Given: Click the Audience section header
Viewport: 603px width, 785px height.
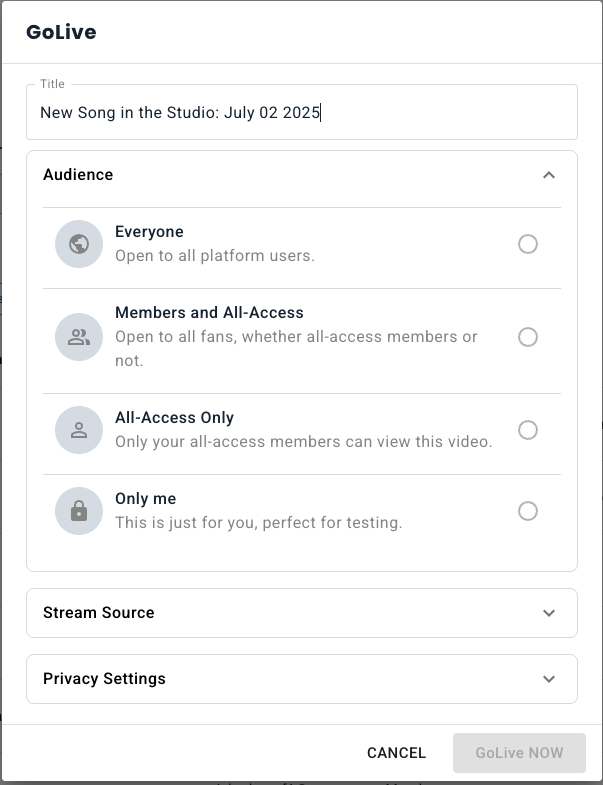Looking at the screenshot, I should 78,175.
